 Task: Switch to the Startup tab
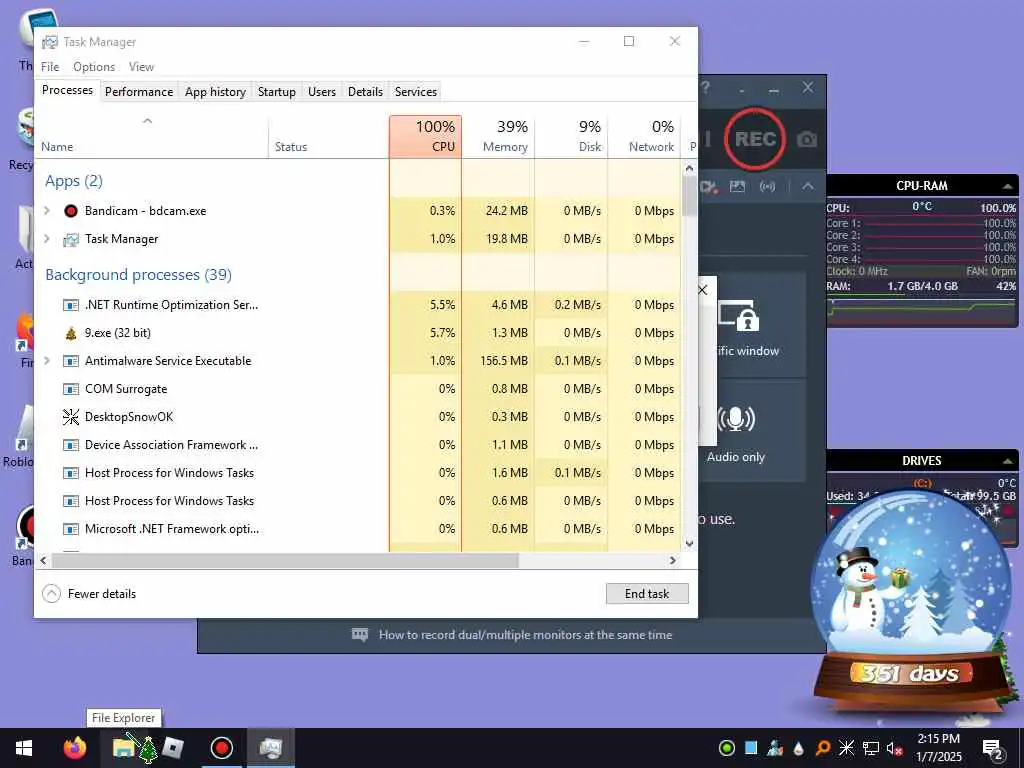tap(276, 91)
